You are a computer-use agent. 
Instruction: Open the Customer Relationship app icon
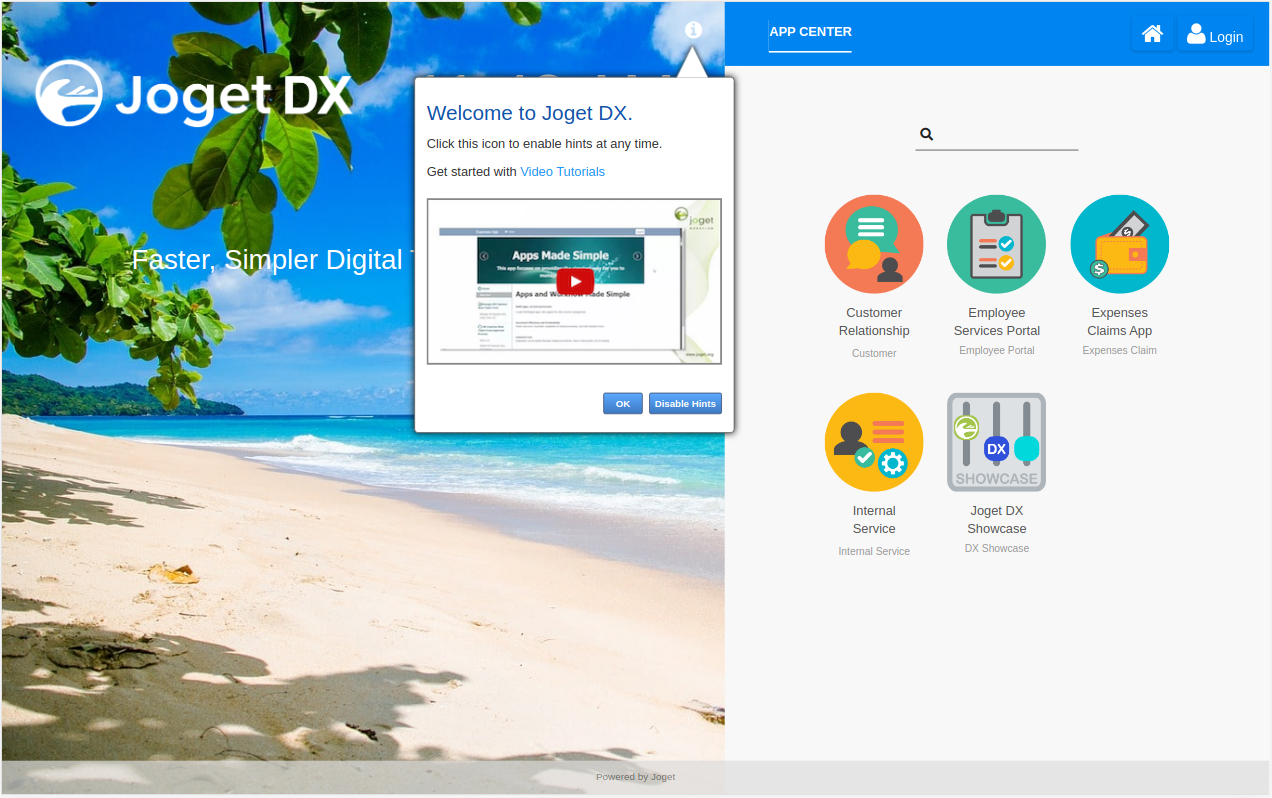[x=874, y=244]
